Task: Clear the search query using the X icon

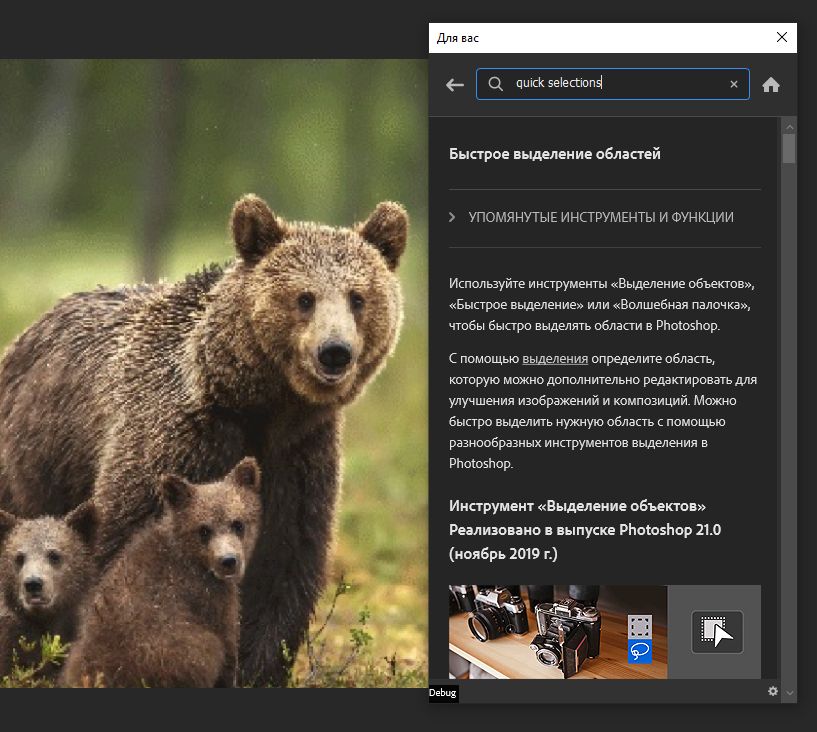Action: point(734,84)
